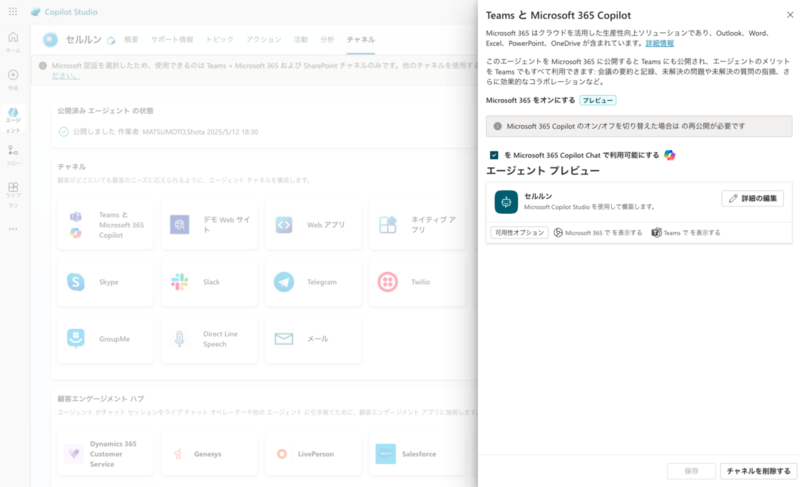Image resolution: width=800 pixels, height=487 pixels.
Task: Click Teams で を表示する link
Action: click(x=686, y=233)
